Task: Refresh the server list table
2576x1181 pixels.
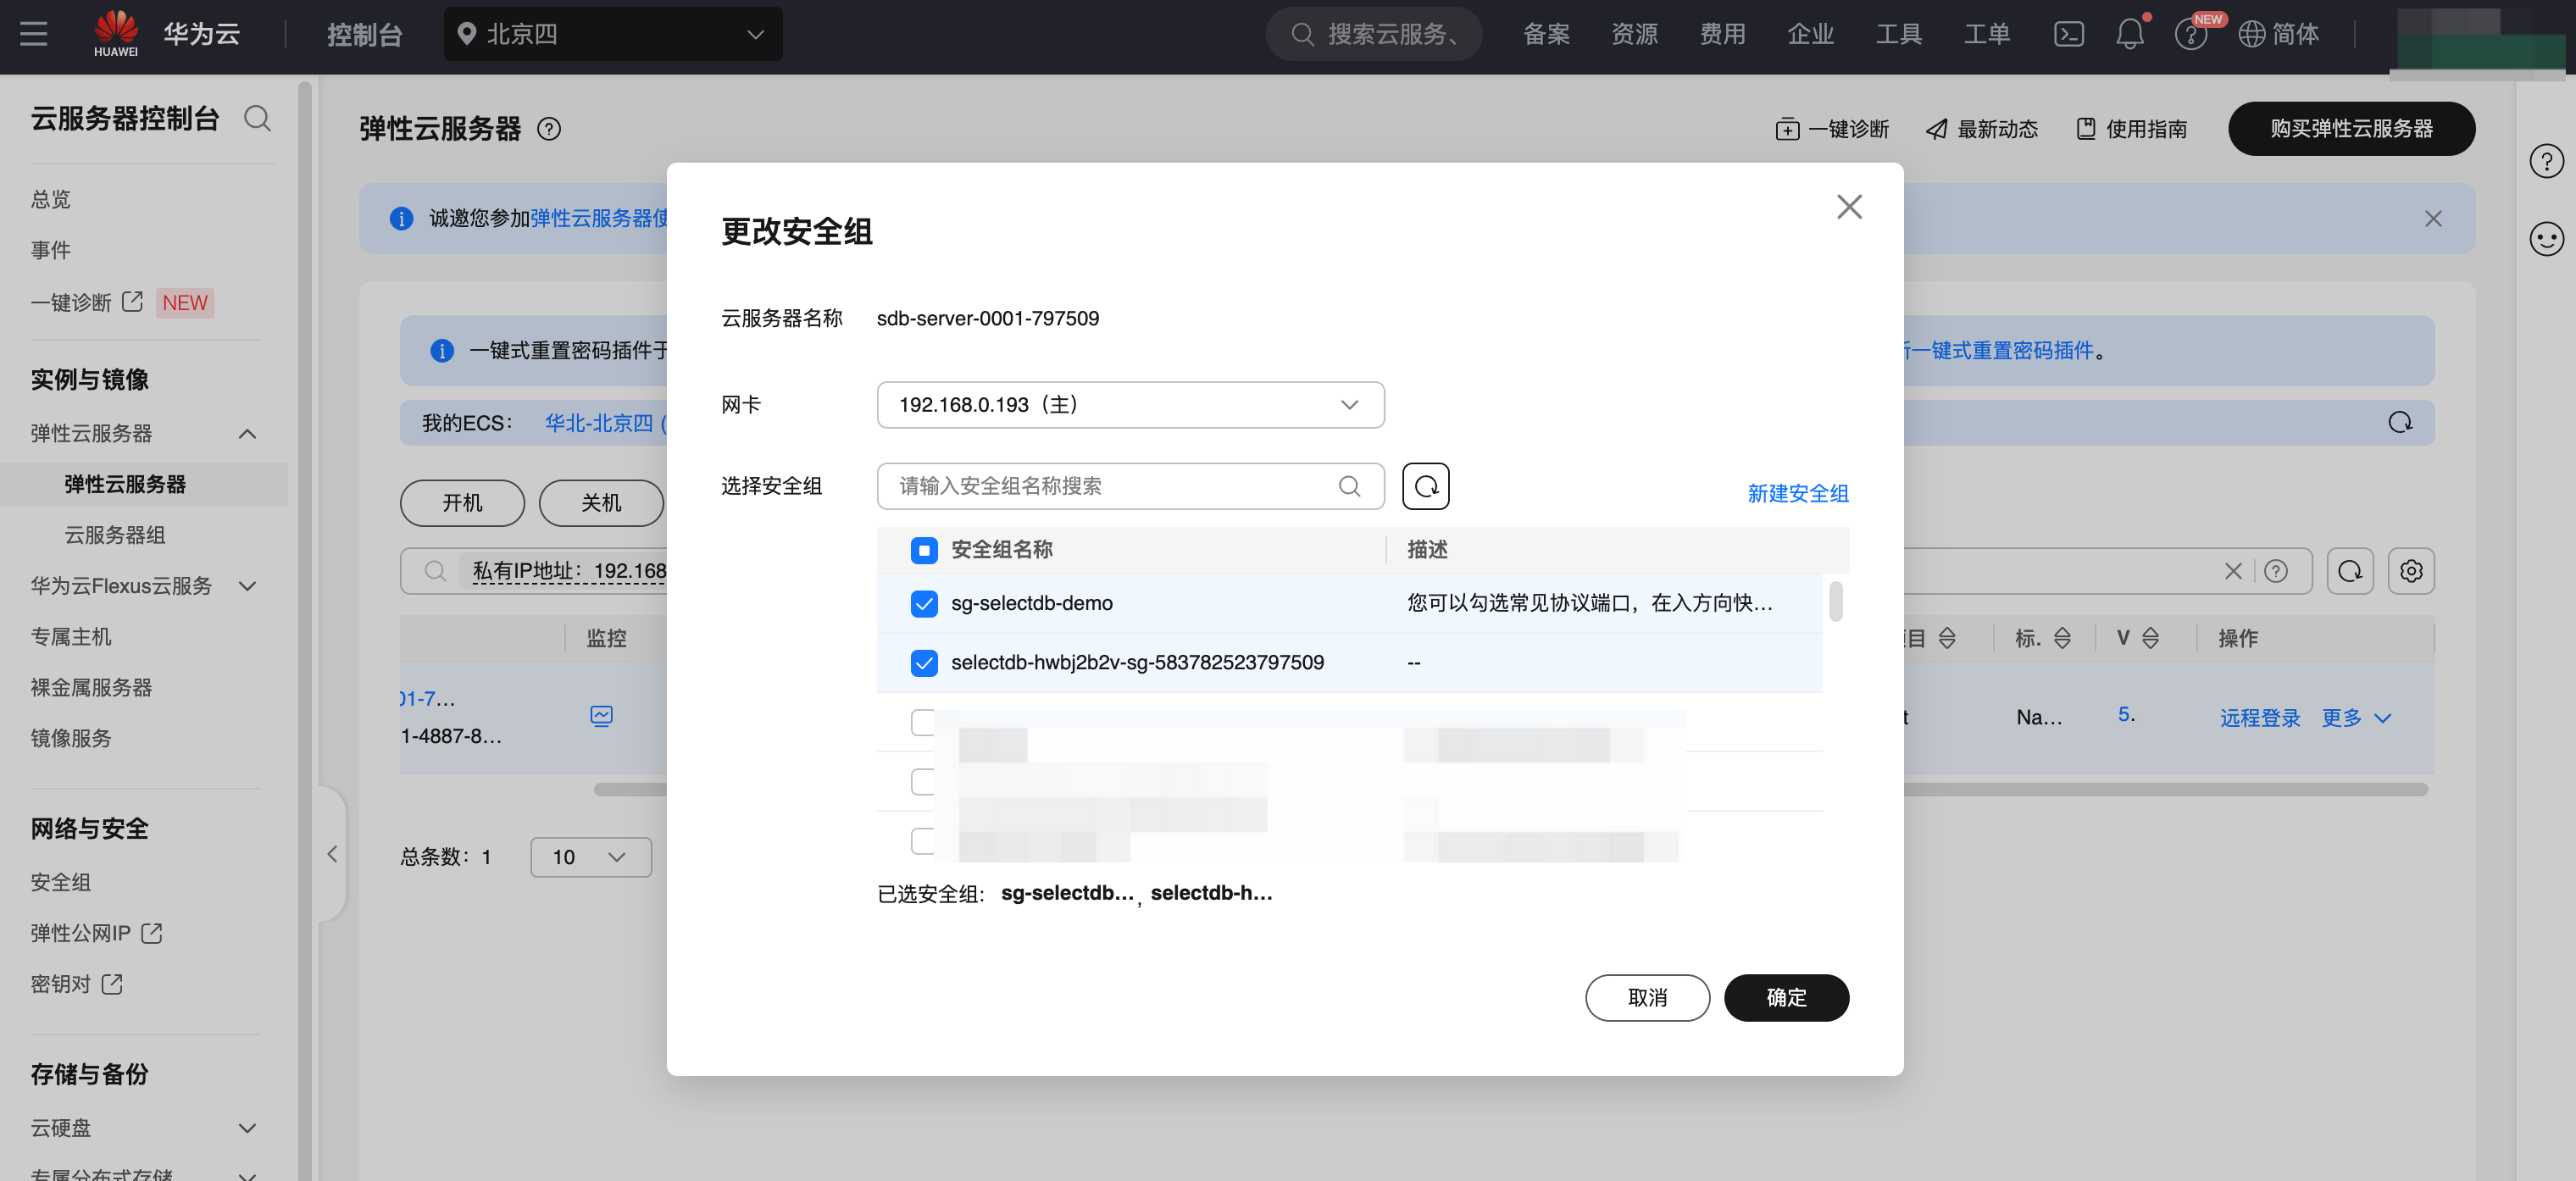Action: point(2350,571)
